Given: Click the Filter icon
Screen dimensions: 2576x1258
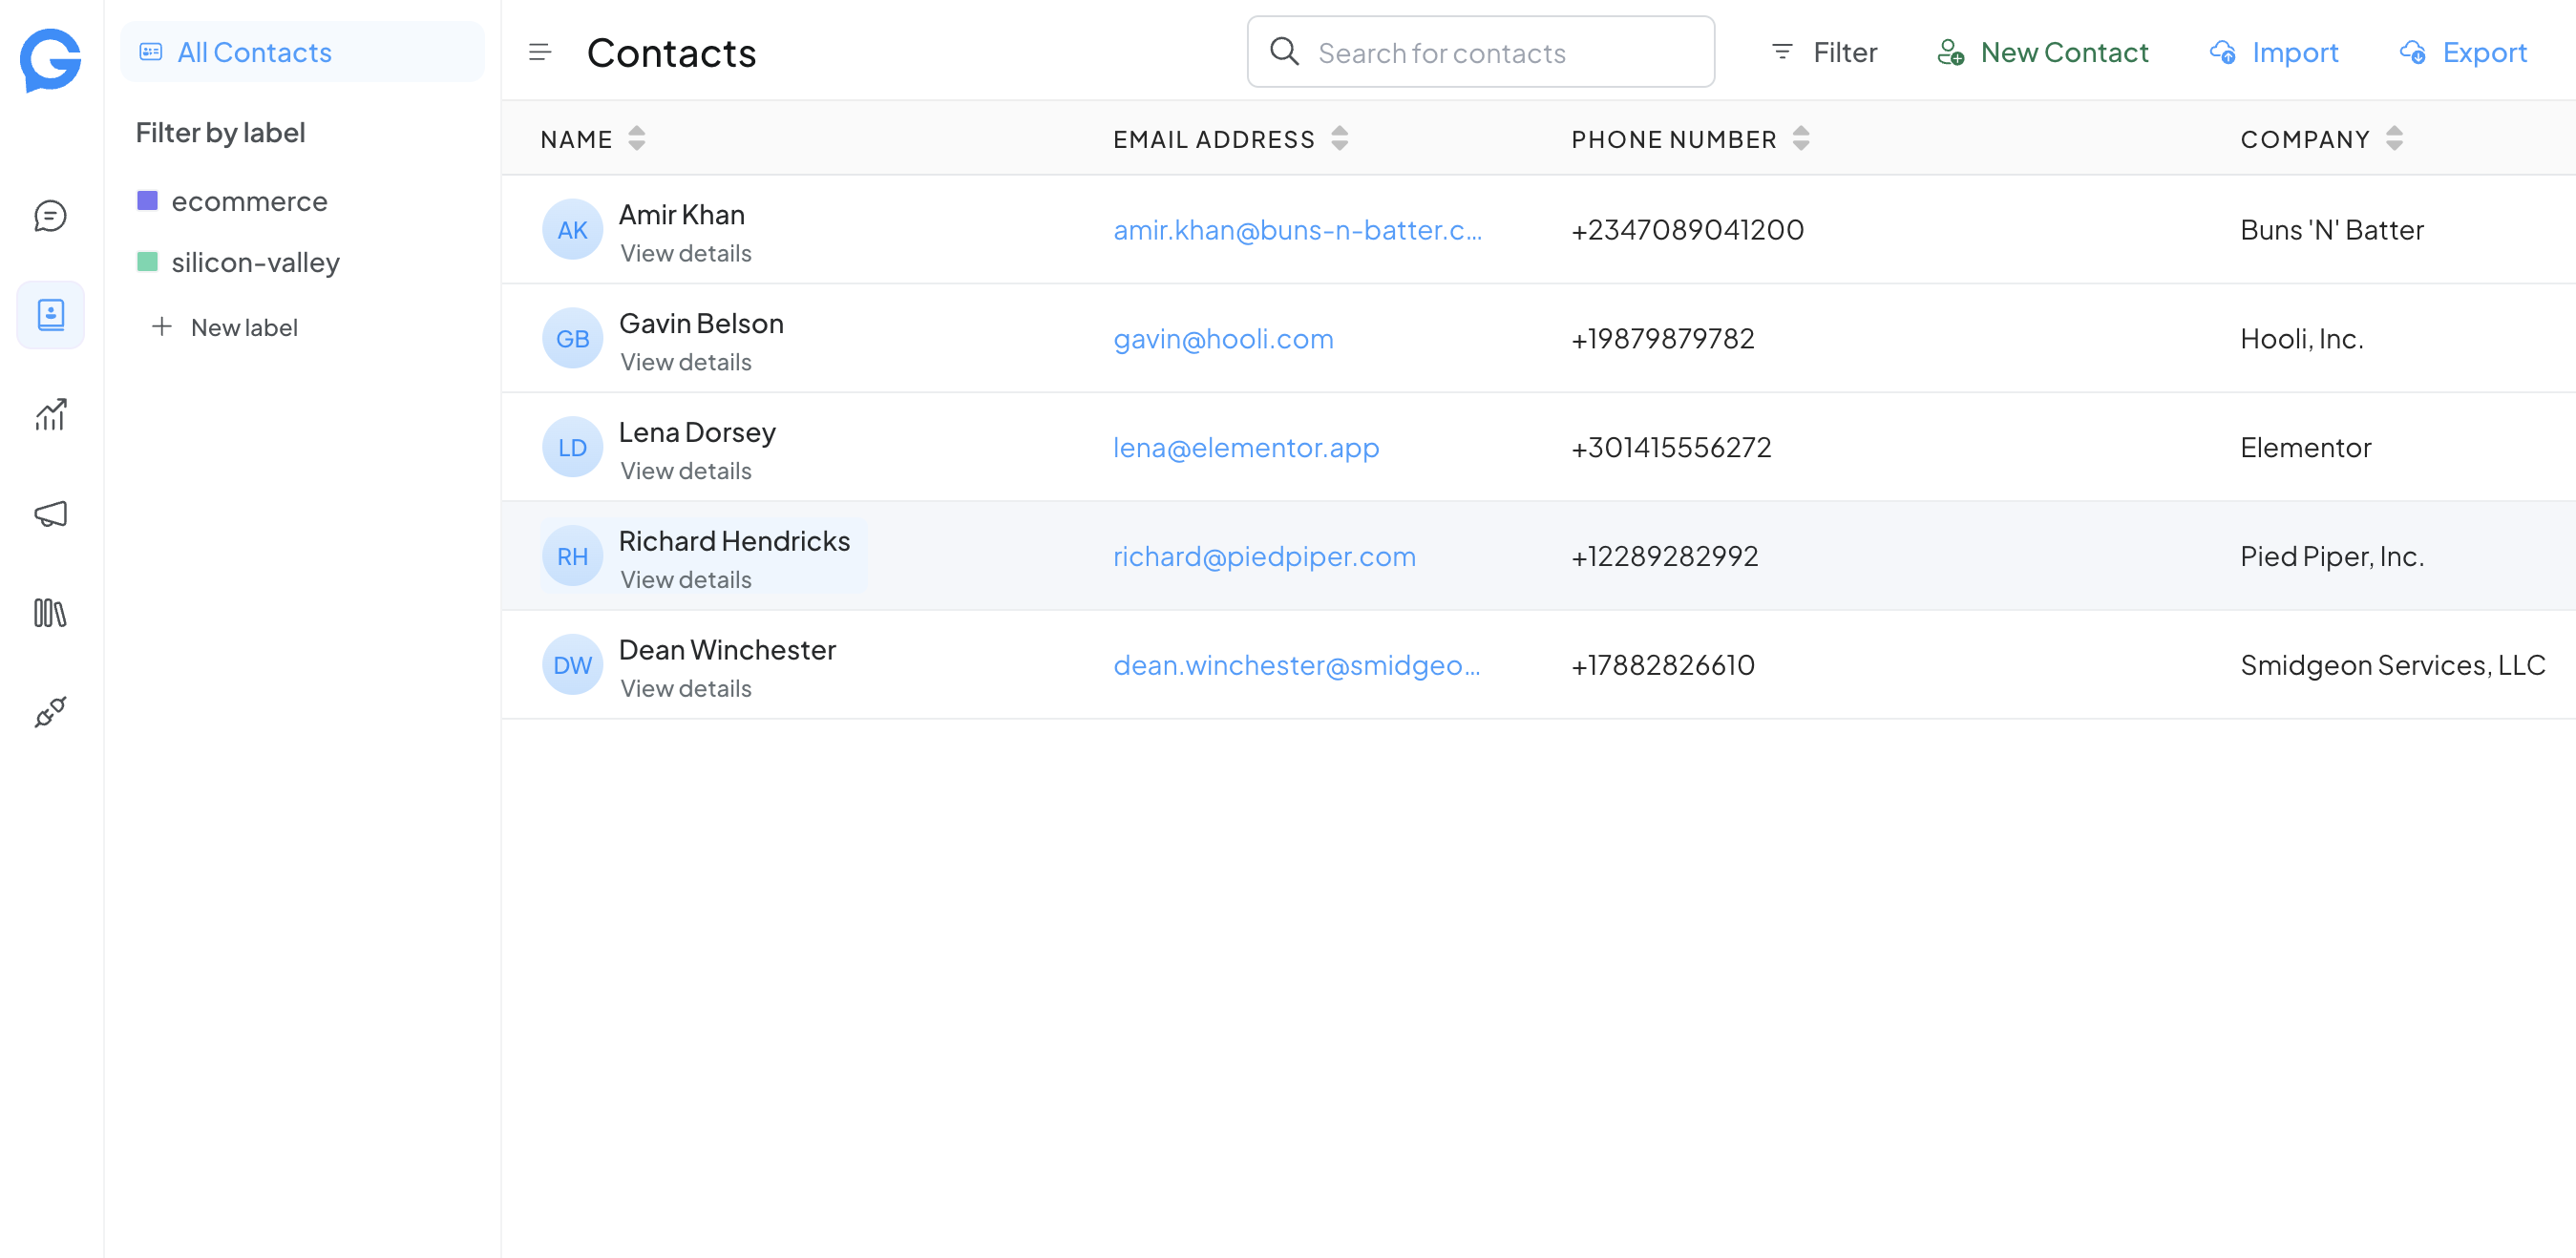Looking at the screenshot, I should pyautogui.click(x=1784, y=52).
